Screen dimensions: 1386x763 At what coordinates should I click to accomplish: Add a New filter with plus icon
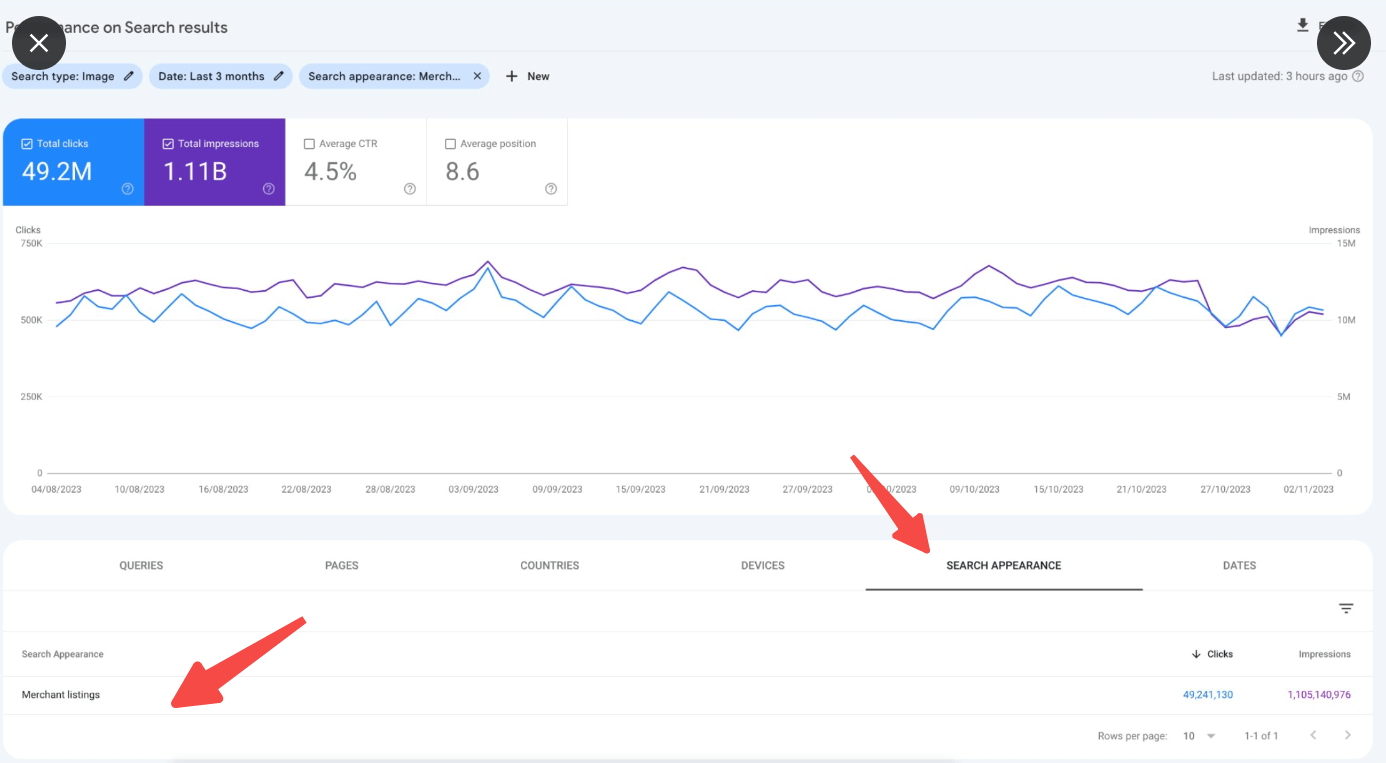coord(527,76)
